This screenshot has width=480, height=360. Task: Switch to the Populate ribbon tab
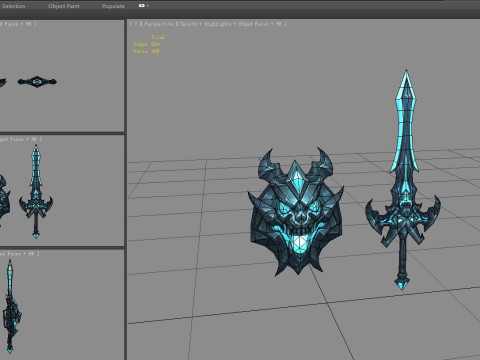click(x=113, y=6)
